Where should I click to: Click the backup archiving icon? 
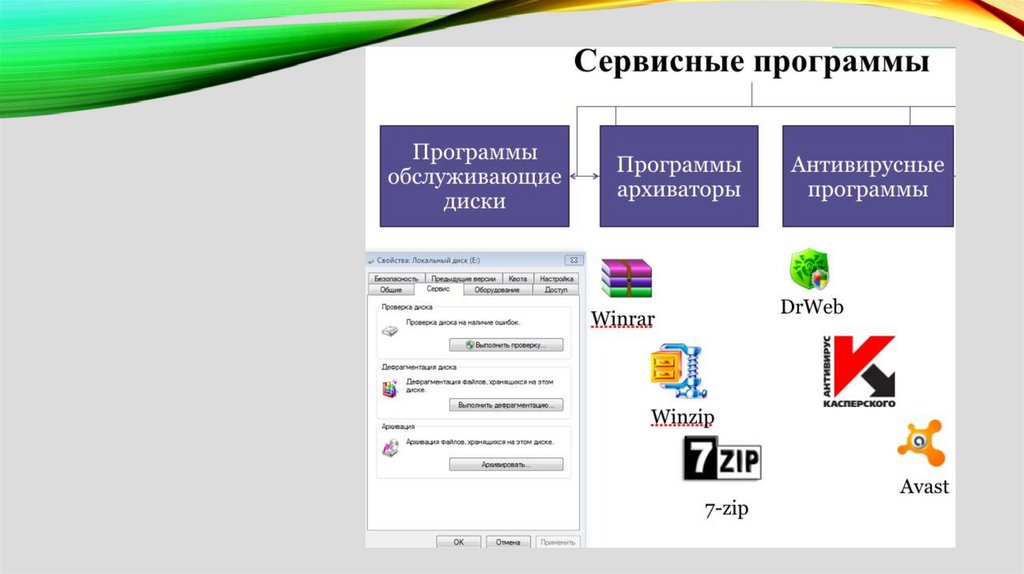coord(391,448)
